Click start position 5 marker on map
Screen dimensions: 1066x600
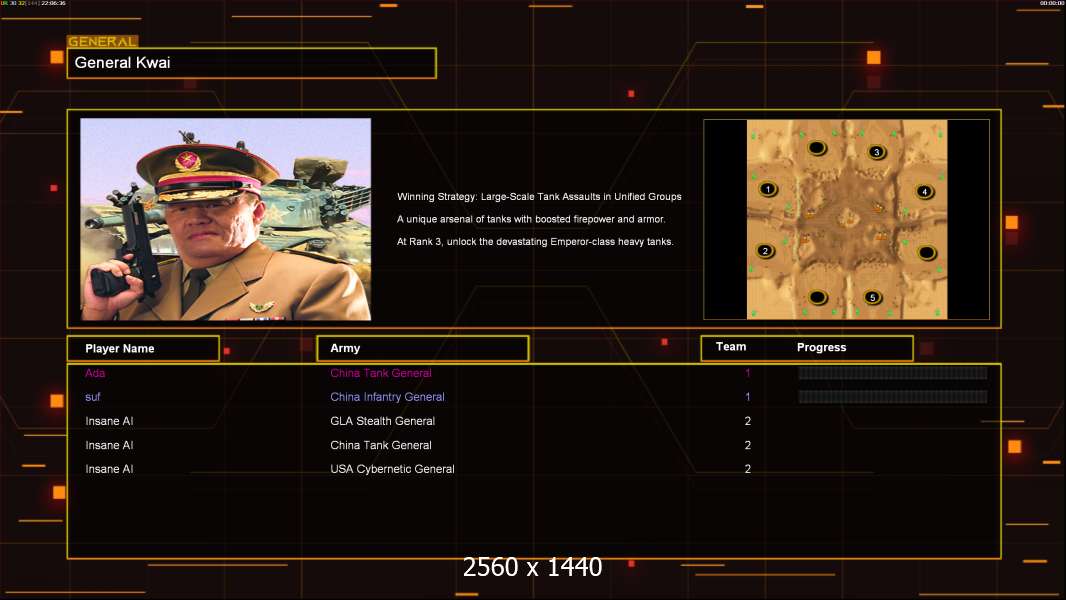[873, 297]
